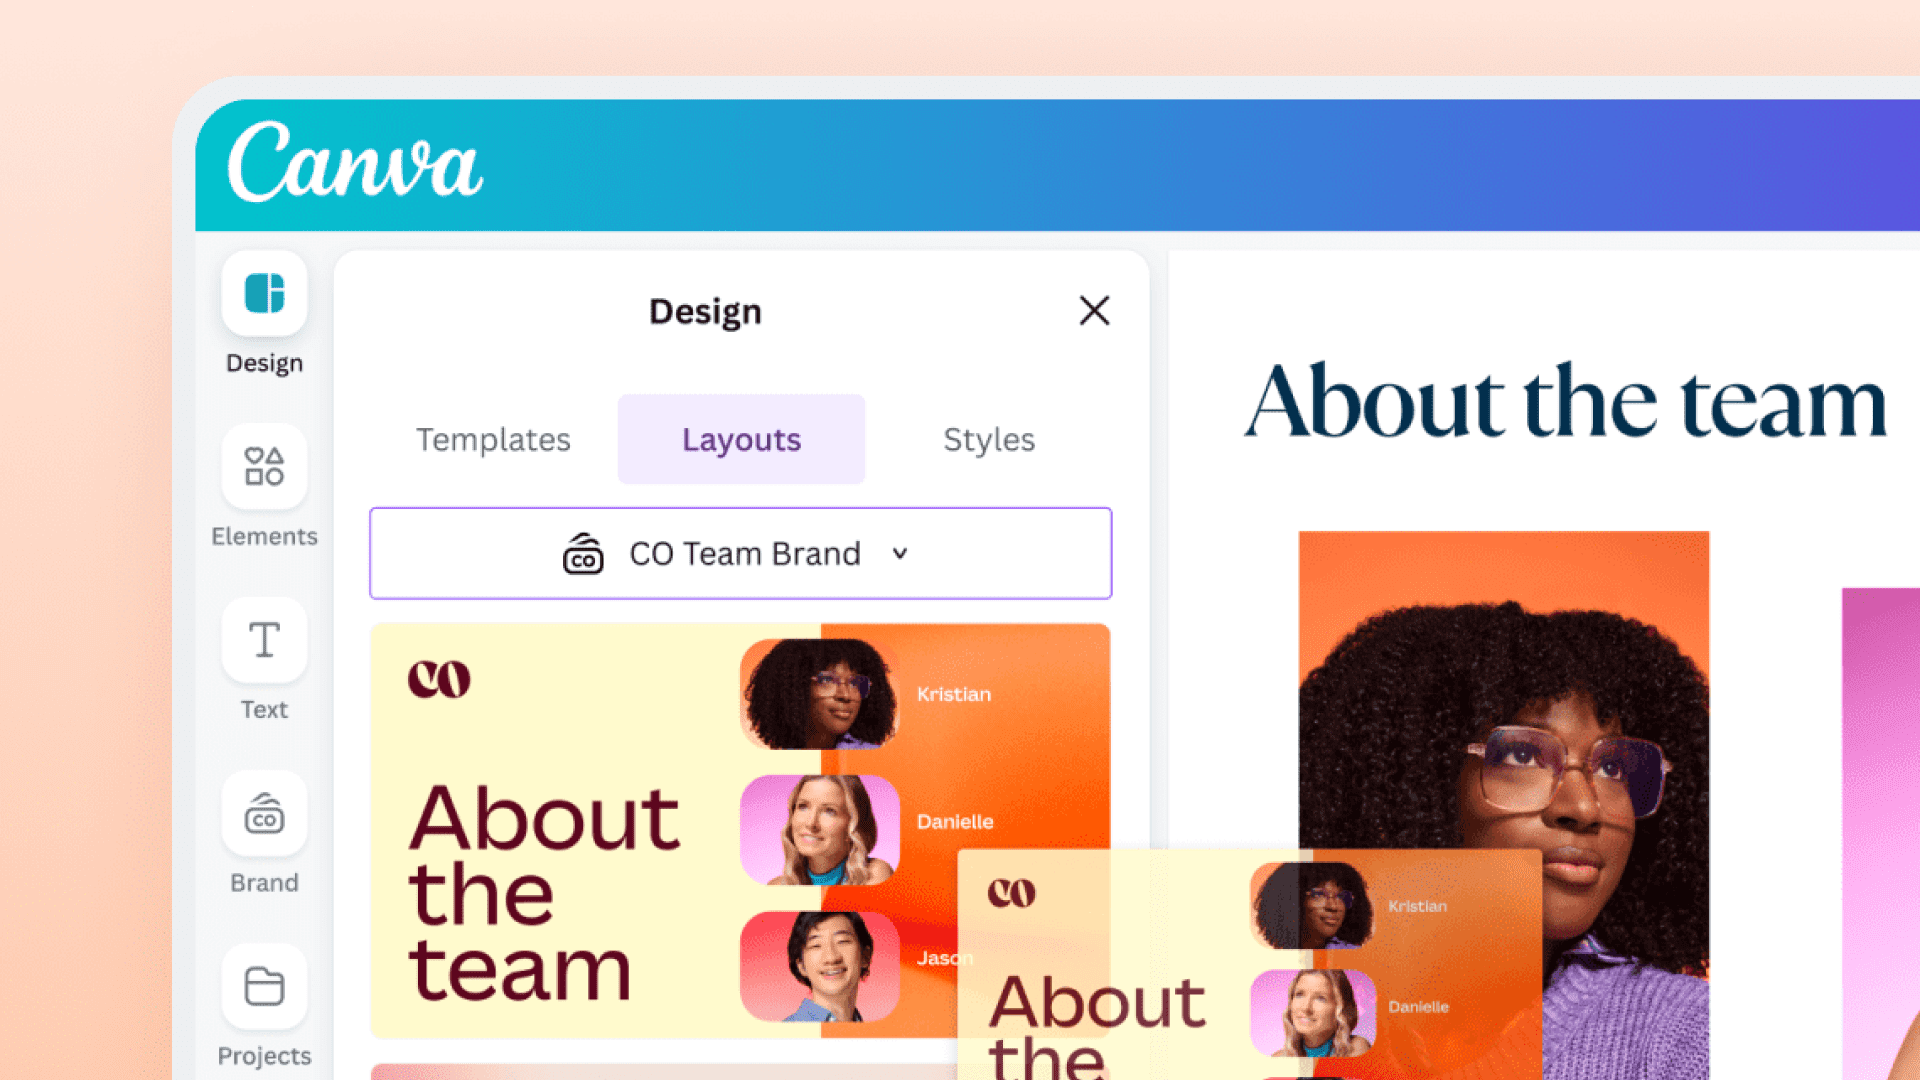Image resolution: width=1920 pixels, height=1080 pixels.
Task: Open the Projects folder icon
Action: pos(264,987)
